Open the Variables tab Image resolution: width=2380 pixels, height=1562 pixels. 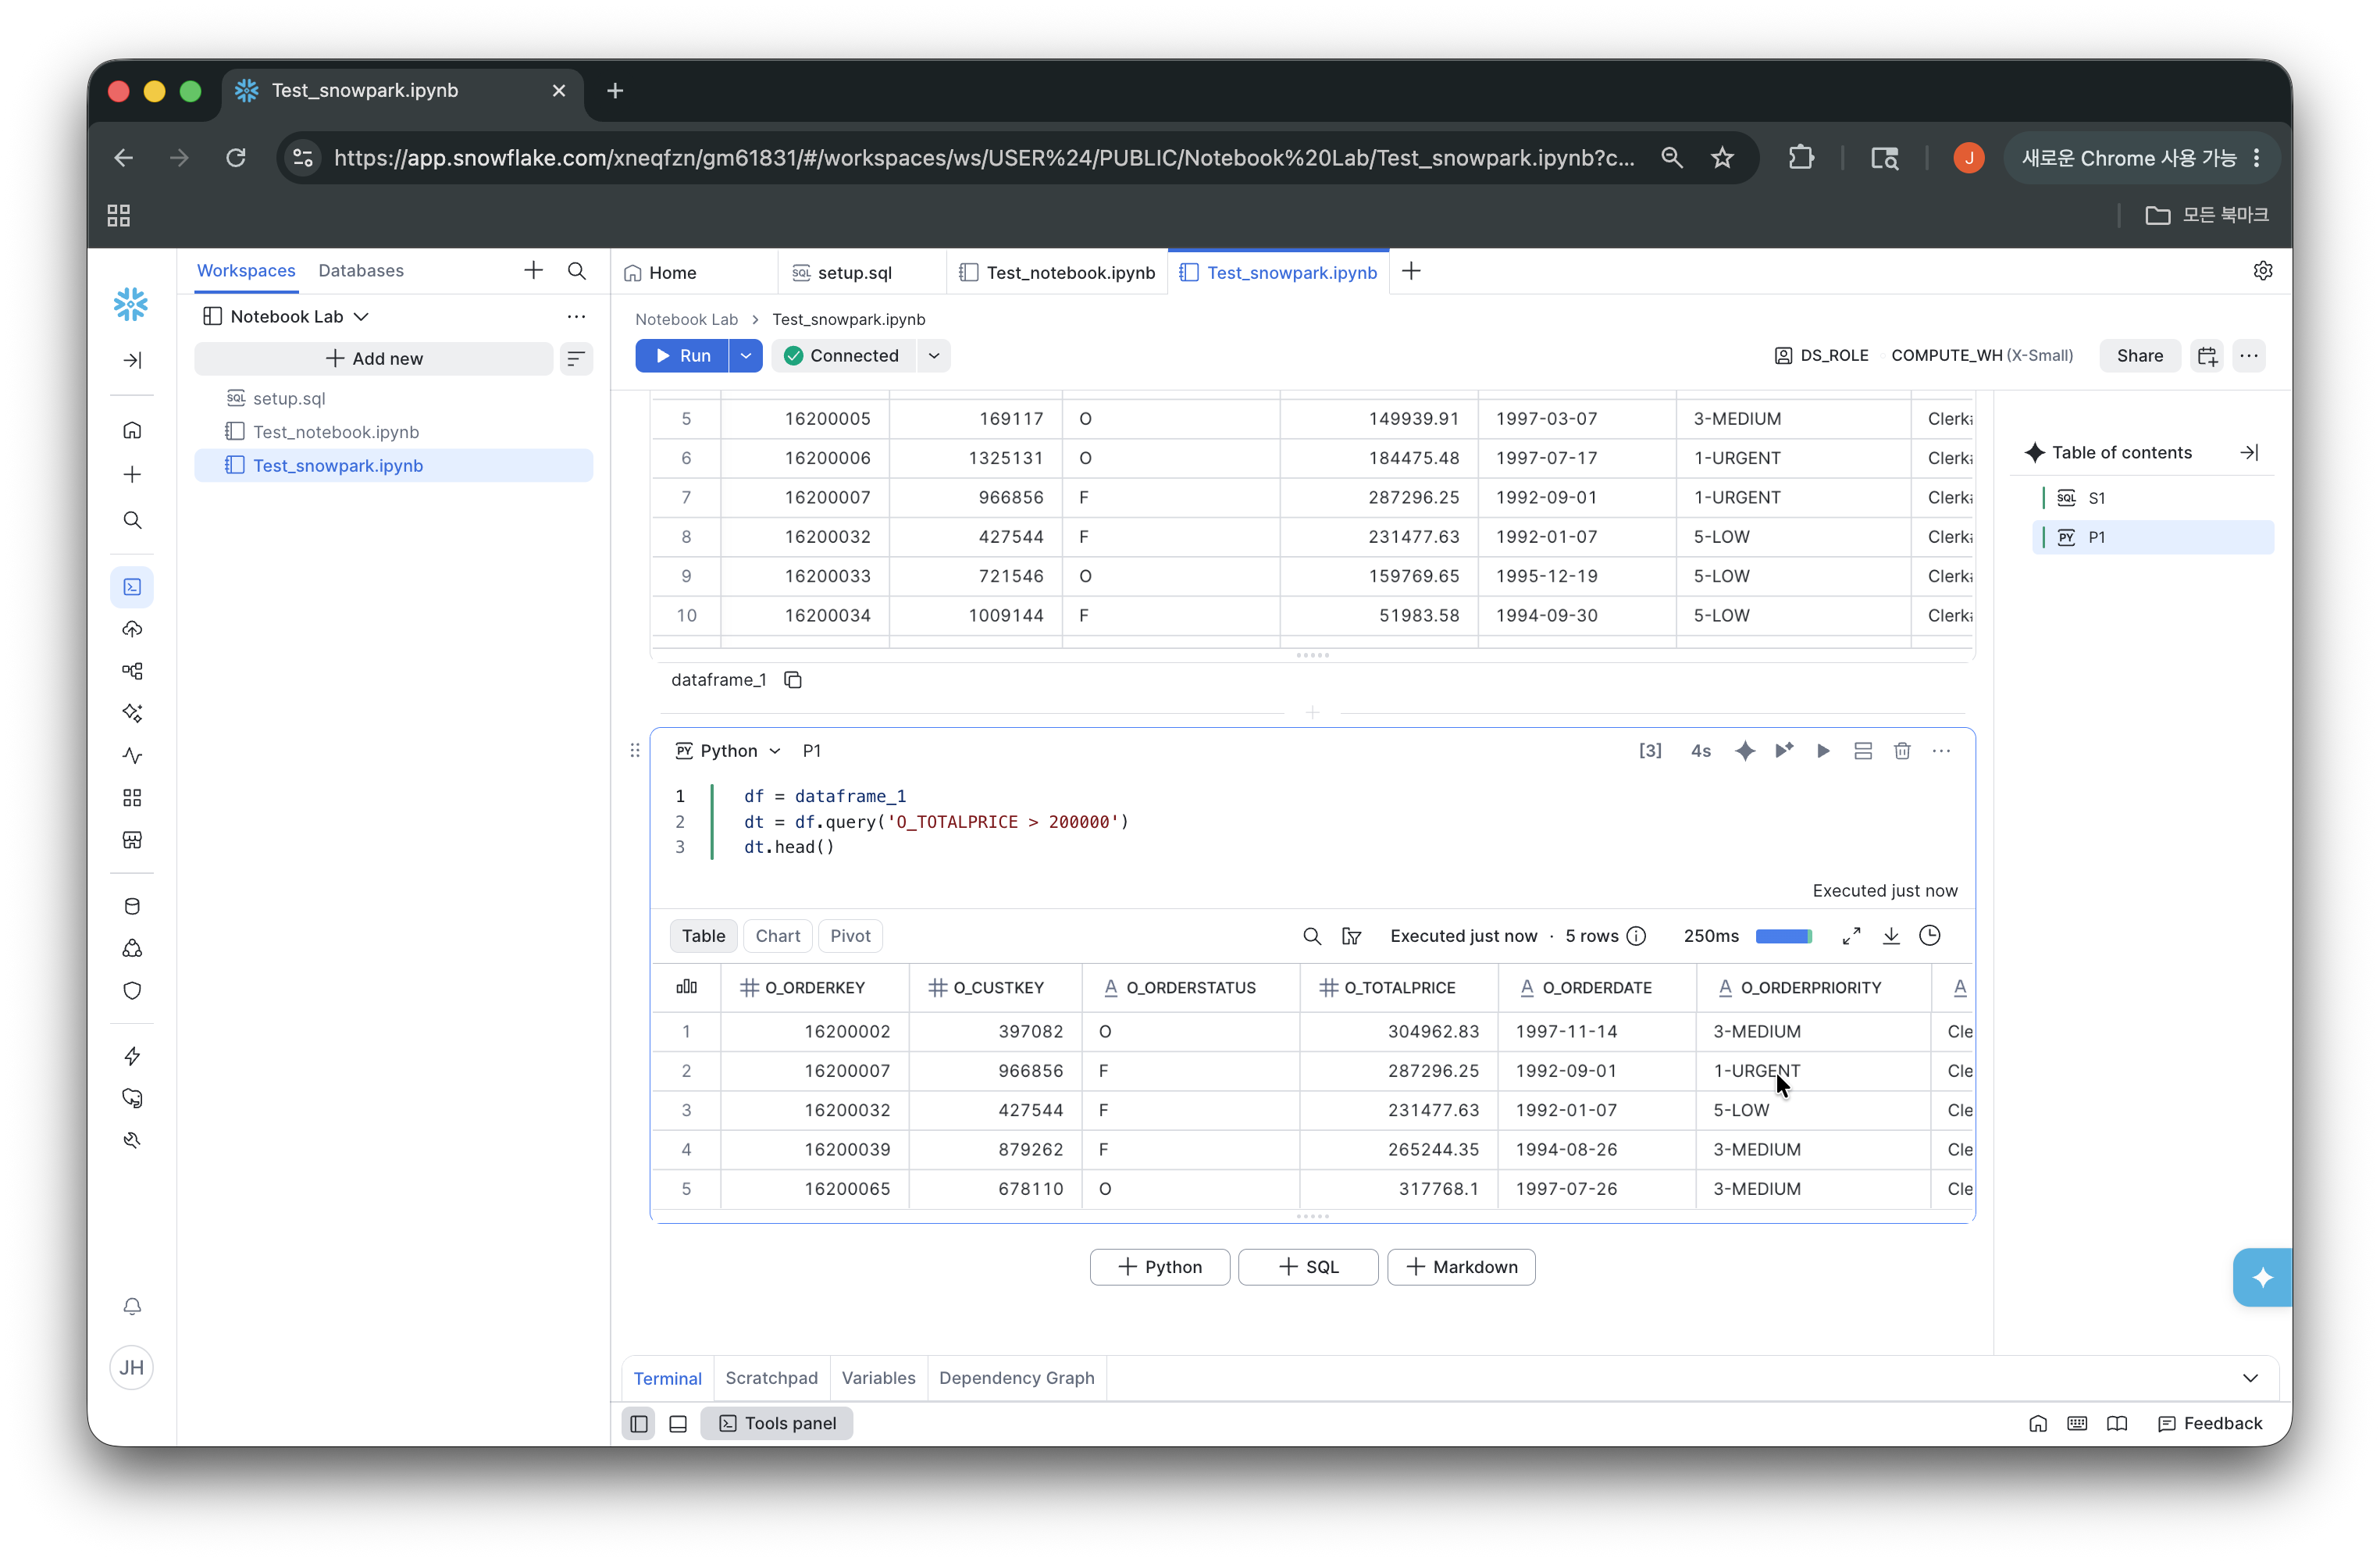878,1378
